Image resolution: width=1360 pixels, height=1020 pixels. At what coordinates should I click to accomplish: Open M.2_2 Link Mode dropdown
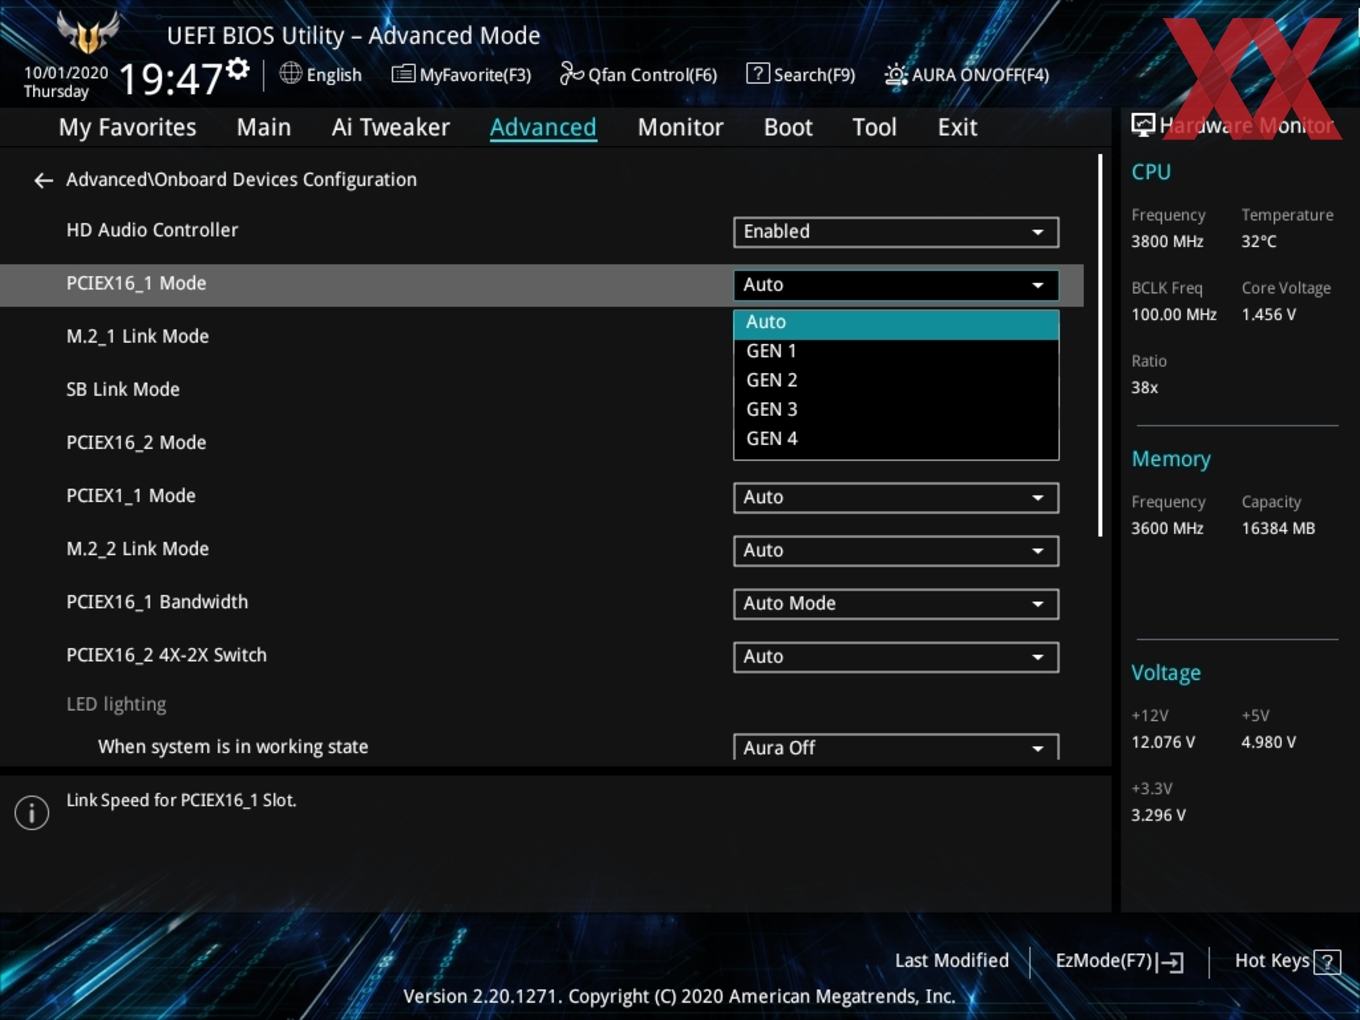pyautogui.click(x=896, y=551)
